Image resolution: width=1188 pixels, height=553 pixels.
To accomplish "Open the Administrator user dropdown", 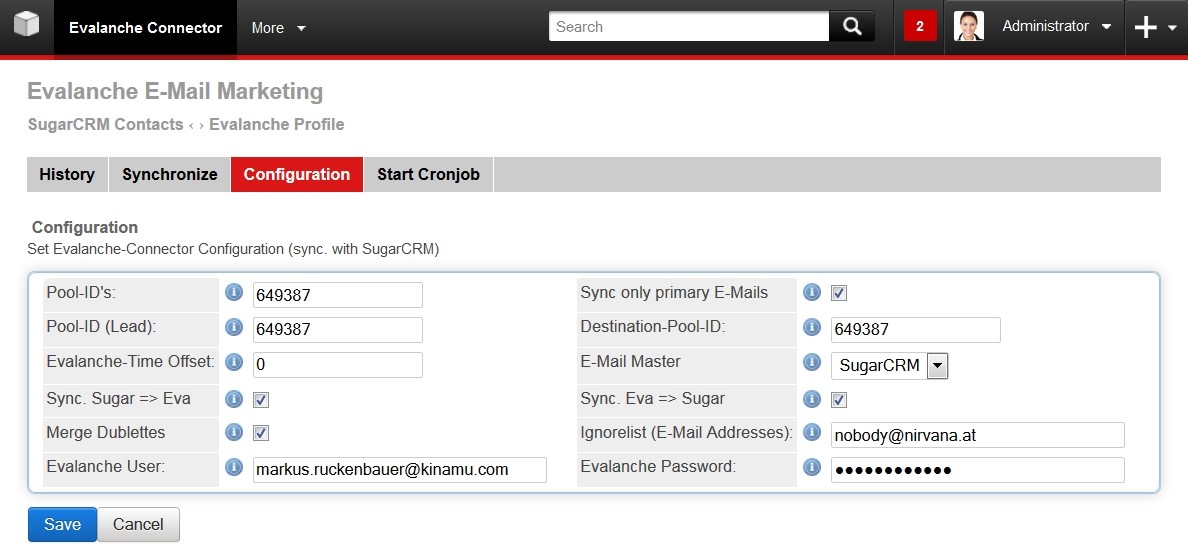I will click(x=1057, y=27).
